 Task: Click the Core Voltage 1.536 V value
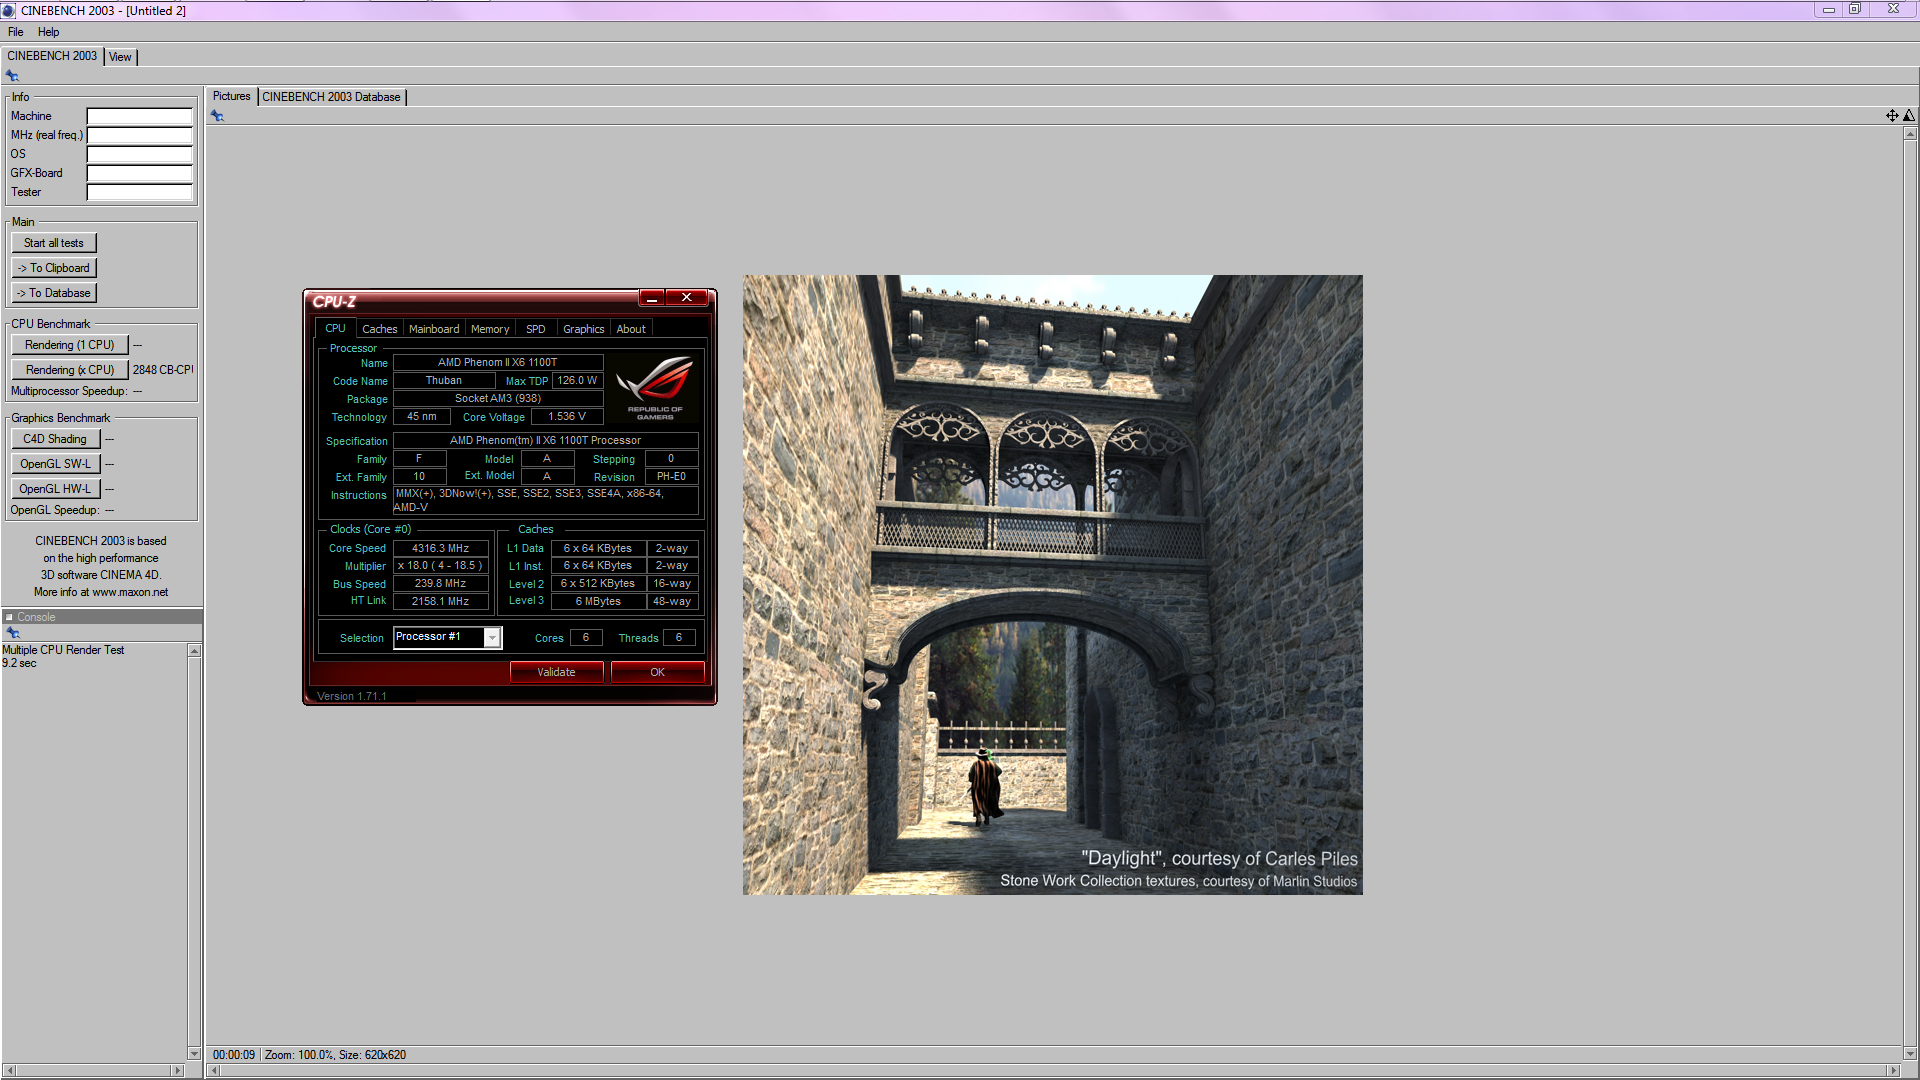(567, 417)
